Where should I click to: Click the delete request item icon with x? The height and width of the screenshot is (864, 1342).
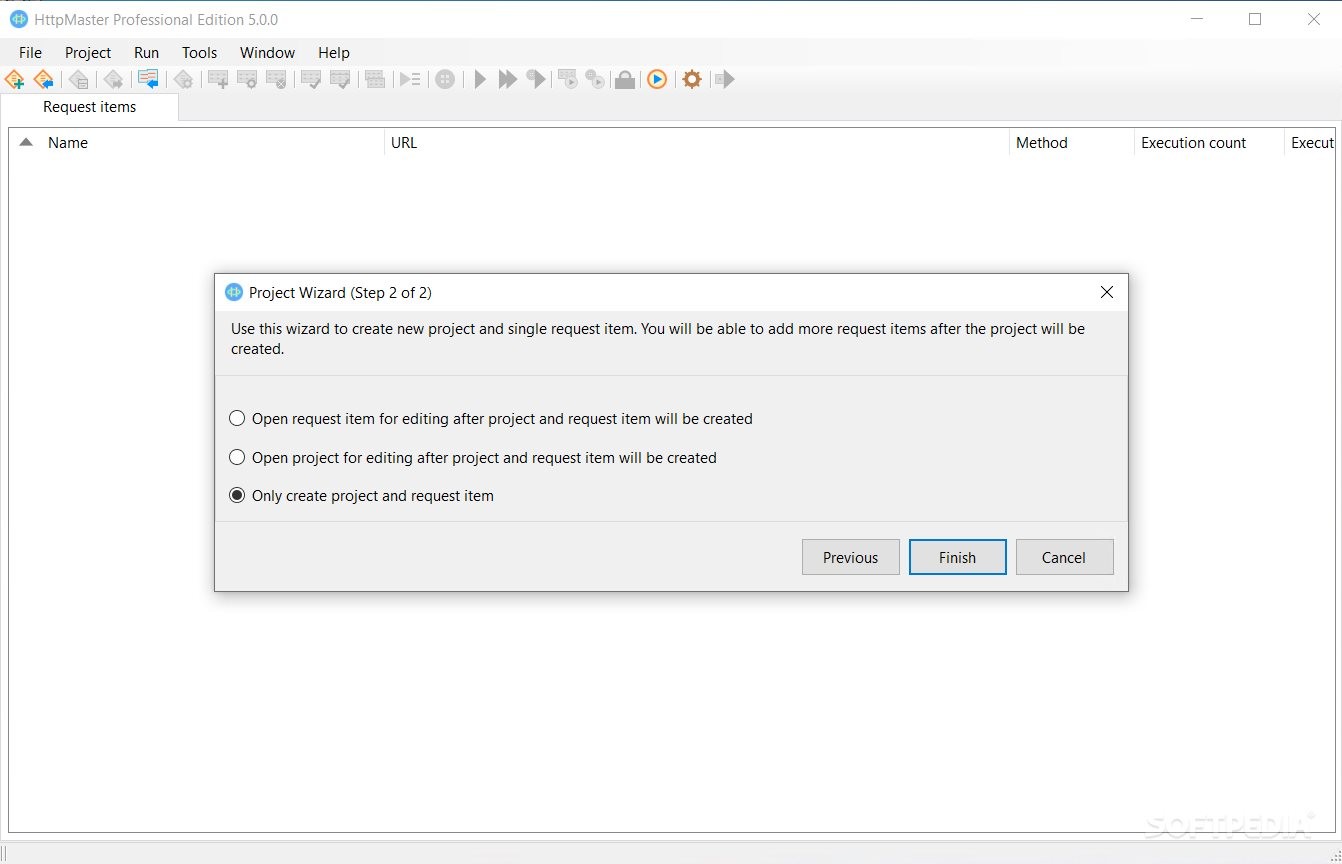pyautogui.click(x=277, y=79)
